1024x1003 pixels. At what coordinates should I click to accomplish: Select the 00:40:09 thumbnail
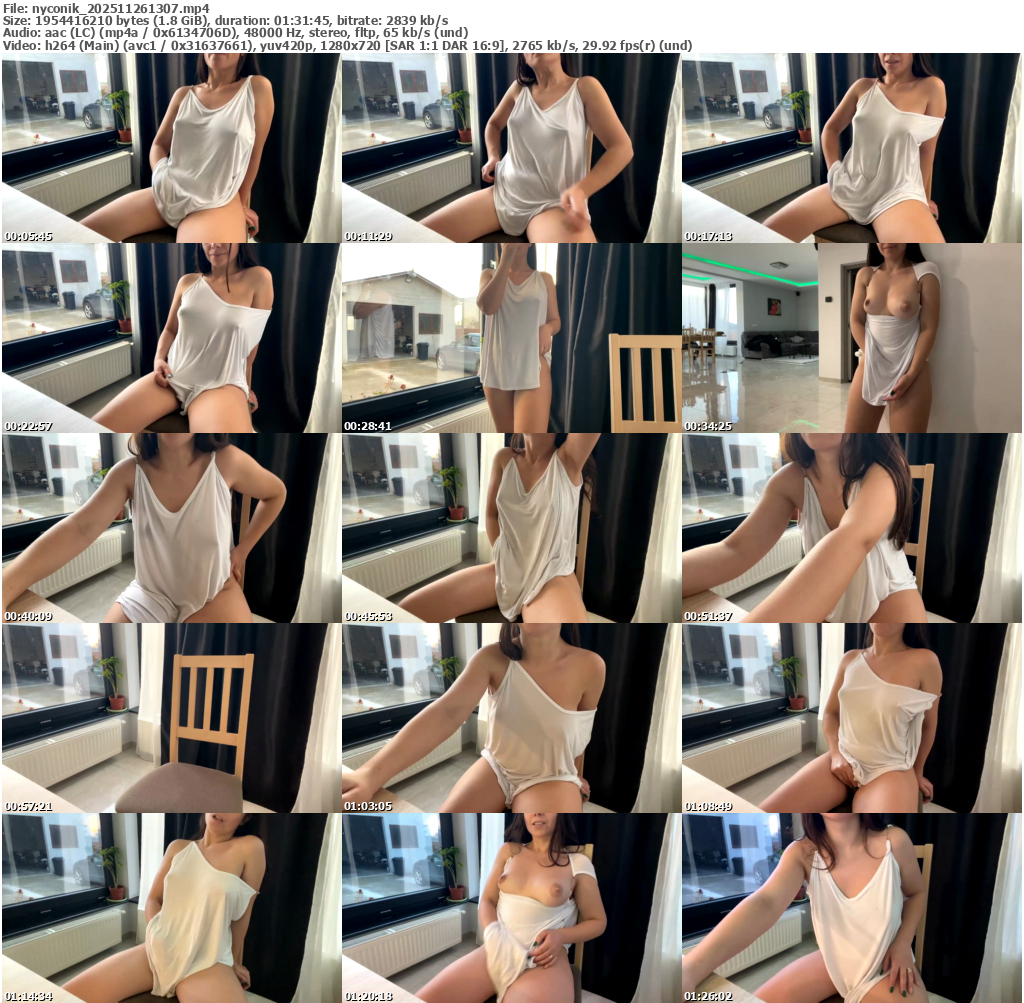coord(171,528)
